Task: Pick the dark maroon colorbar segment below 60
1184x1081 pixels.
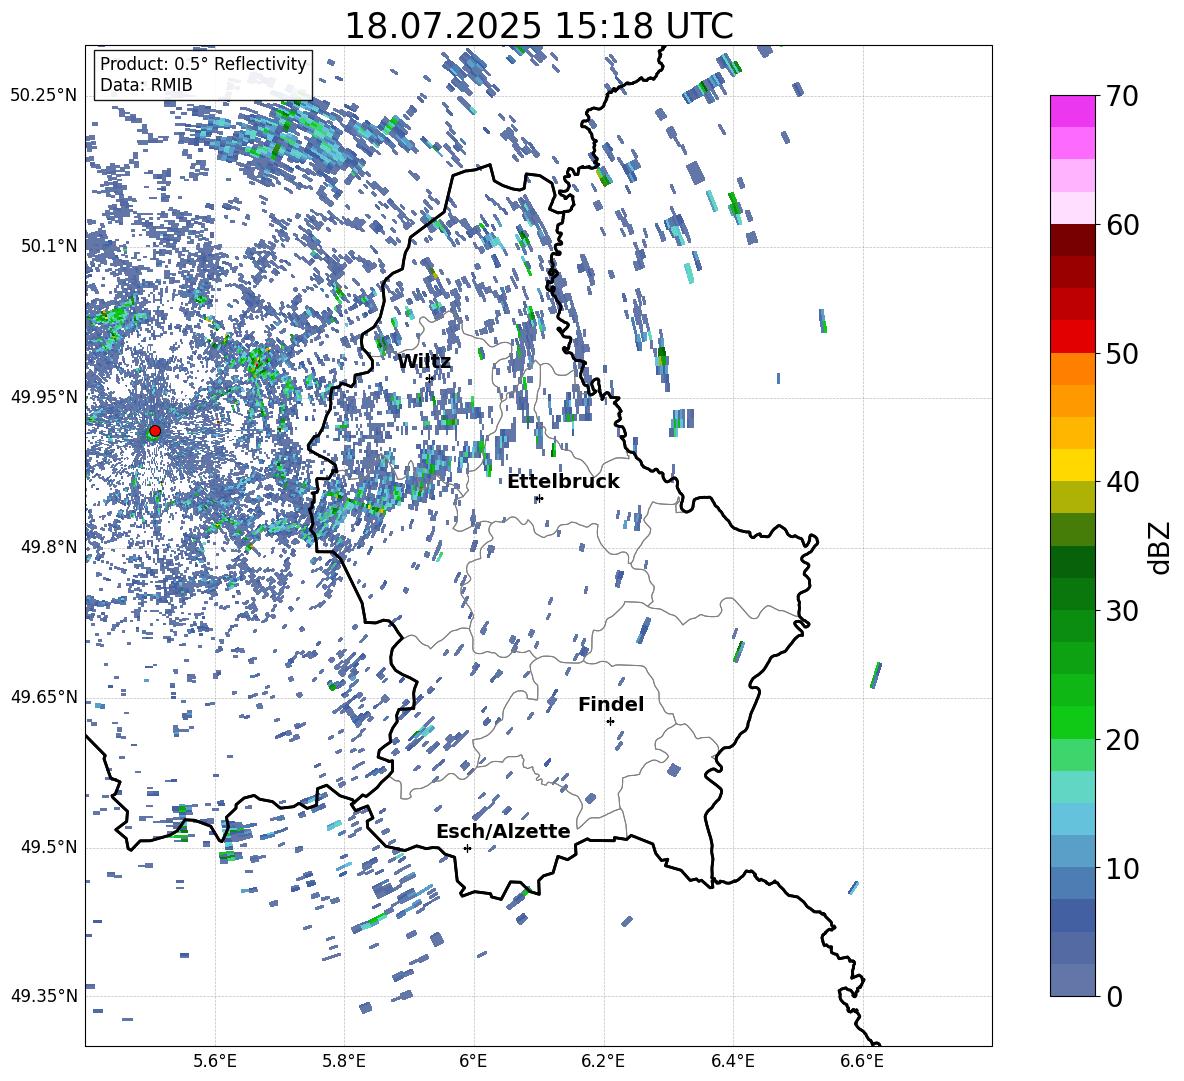Action: click(1073, 240)
